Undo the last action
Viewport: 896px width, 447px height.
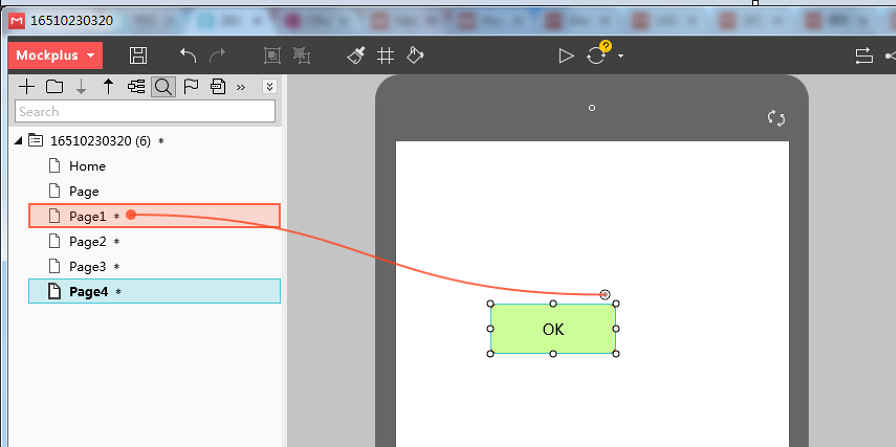click(188, 55)
